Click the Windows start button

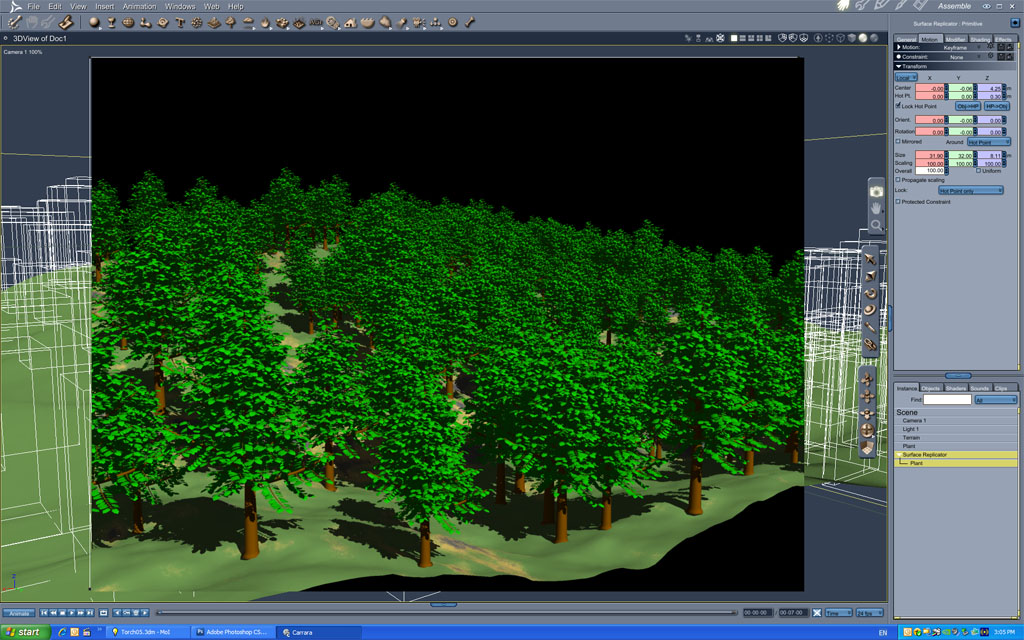pos(25,632)
